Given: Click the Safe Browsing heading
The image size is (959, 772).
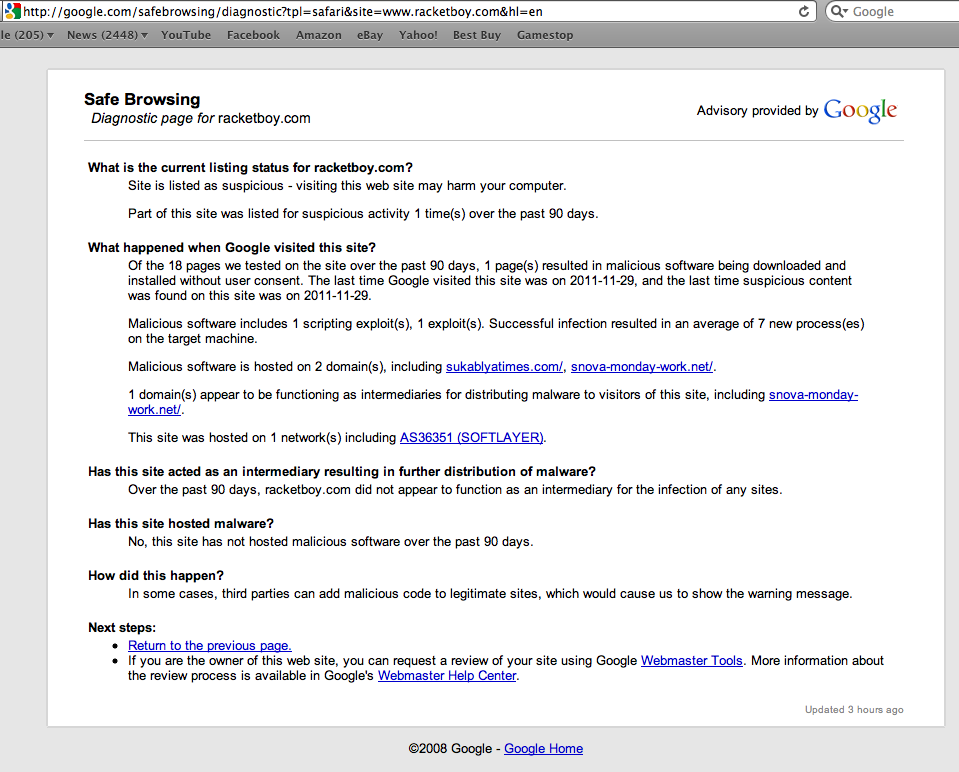Looking at the screenshot, I should [142, 99].
